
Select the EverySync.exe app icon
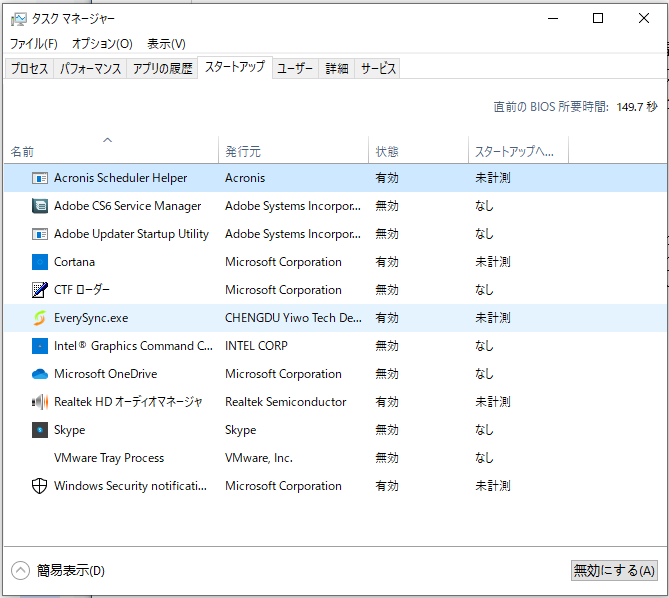(x=40, y=318)
